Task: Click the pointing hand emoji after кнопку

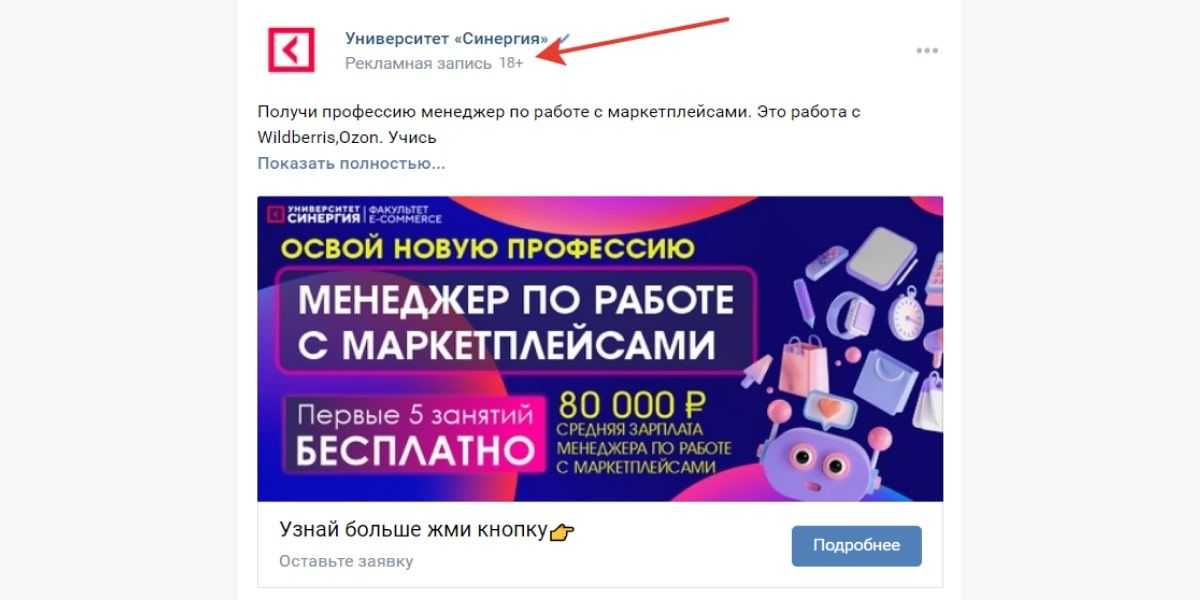Action: [x=563, y=532]
